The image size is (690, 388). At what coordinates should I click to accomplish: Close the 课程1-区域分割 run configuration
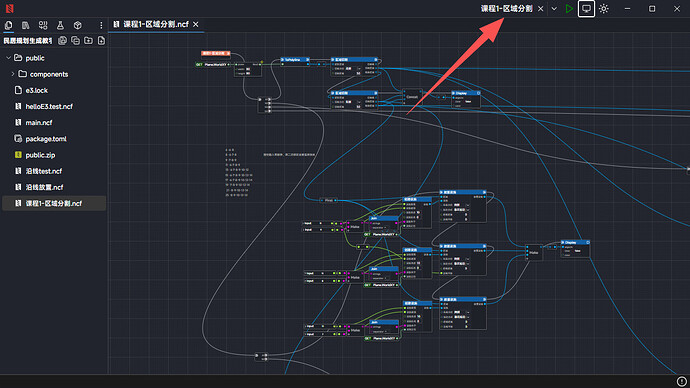[541, 8]
